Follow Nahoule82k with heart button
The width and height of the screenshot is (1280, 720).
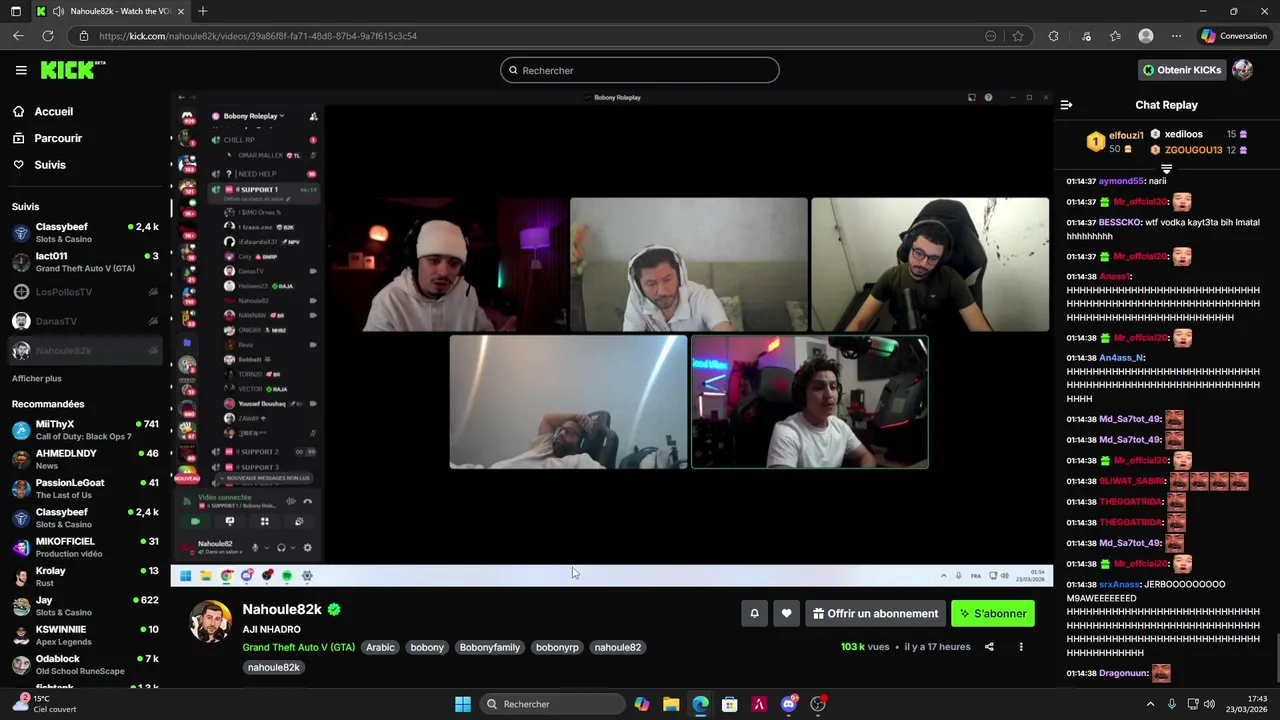tap(787, 614)
